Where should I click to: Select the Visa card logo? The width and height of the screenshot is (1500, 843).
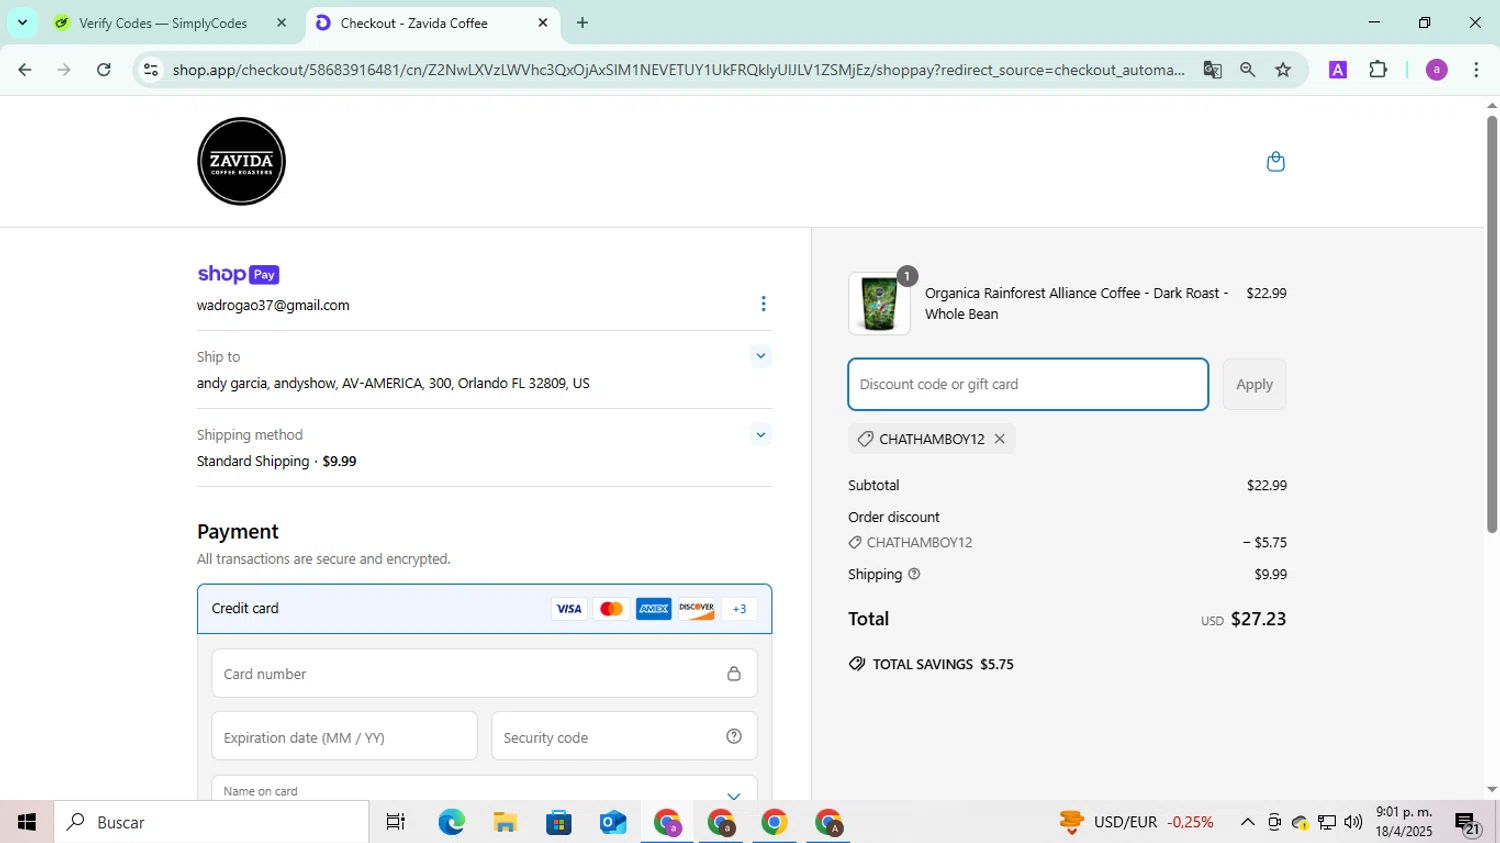[569, 609]
